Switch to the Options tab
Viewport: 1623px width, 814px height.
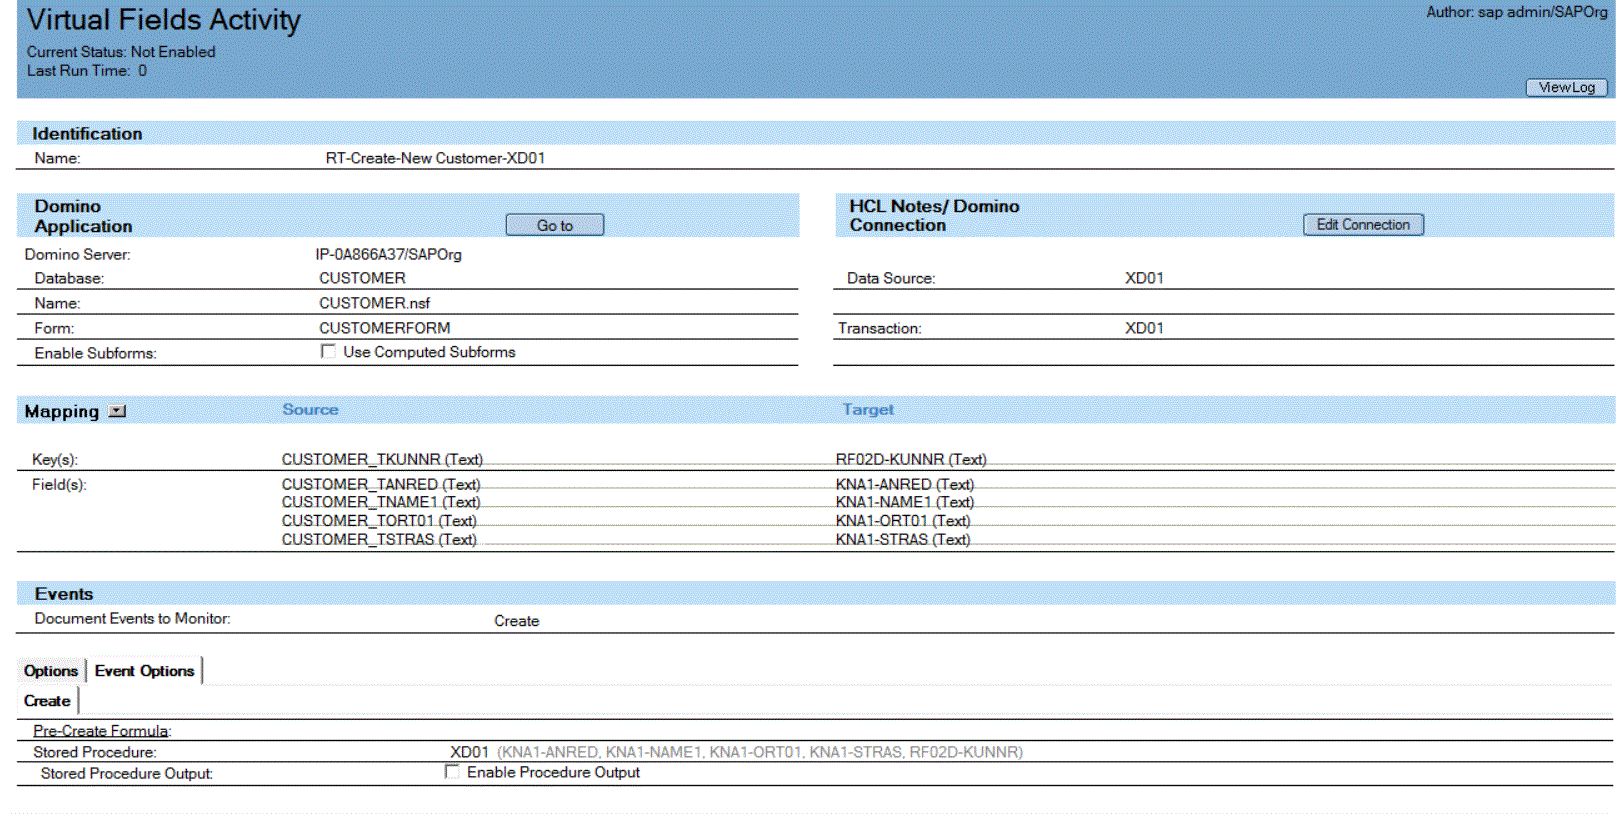click(x=51, y=671)
